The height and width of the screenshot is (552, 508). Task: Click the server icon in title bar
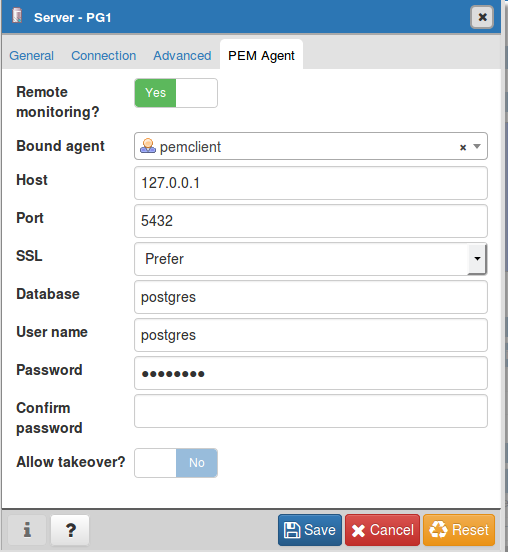tap(17, 15)
